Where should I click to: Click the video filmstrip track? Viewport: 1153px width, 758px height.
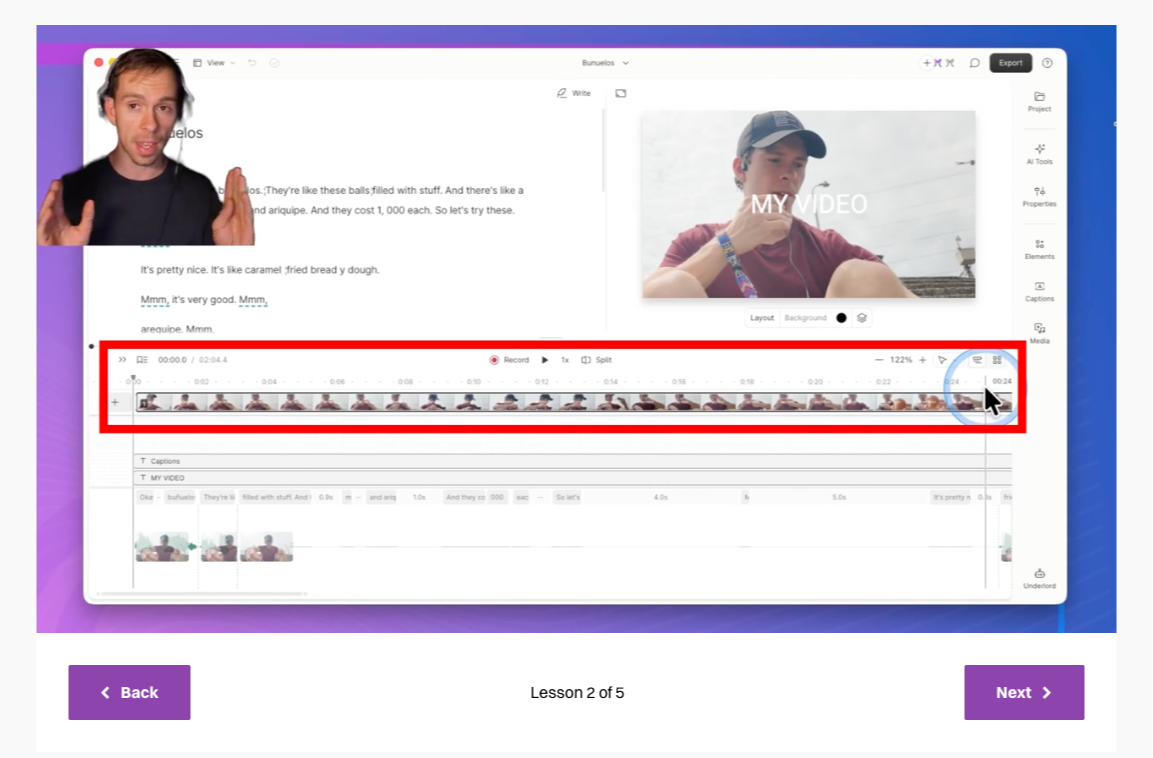click(x=574, y=402)
